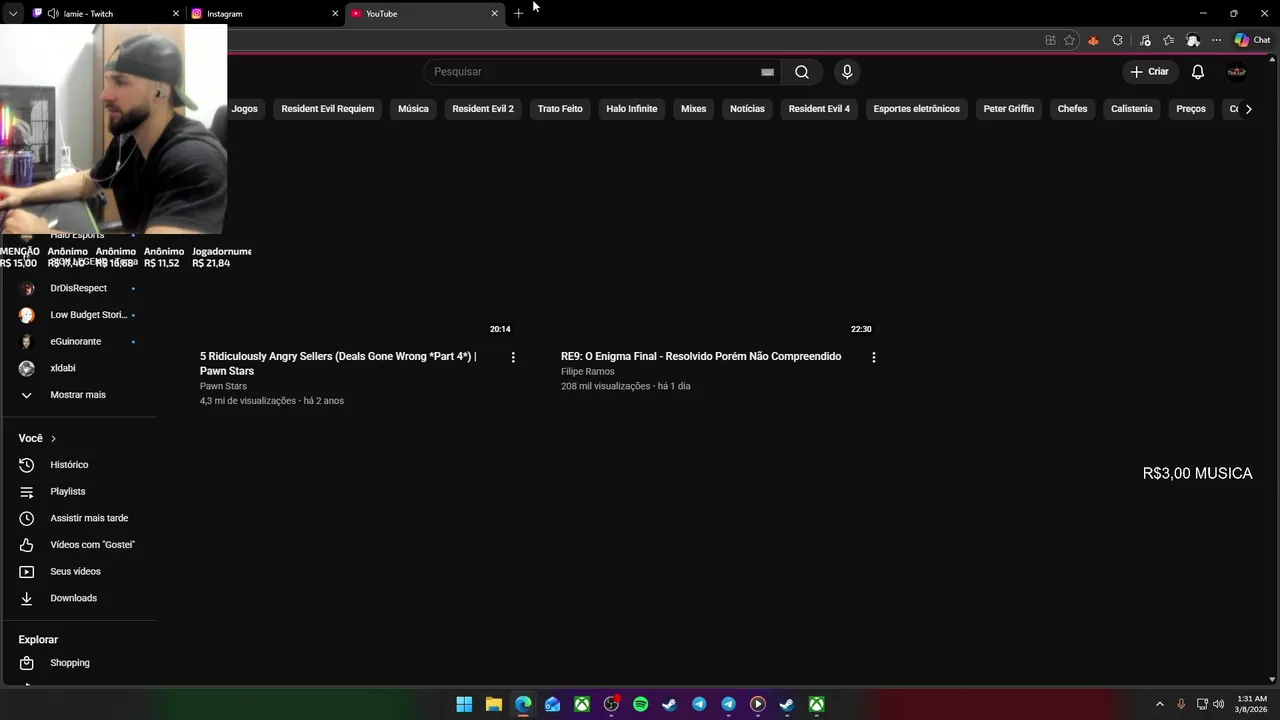This screenshot has width=1280, height=720.
Task: Click the YouTube search magnifier button
Action: pos(802,72)
